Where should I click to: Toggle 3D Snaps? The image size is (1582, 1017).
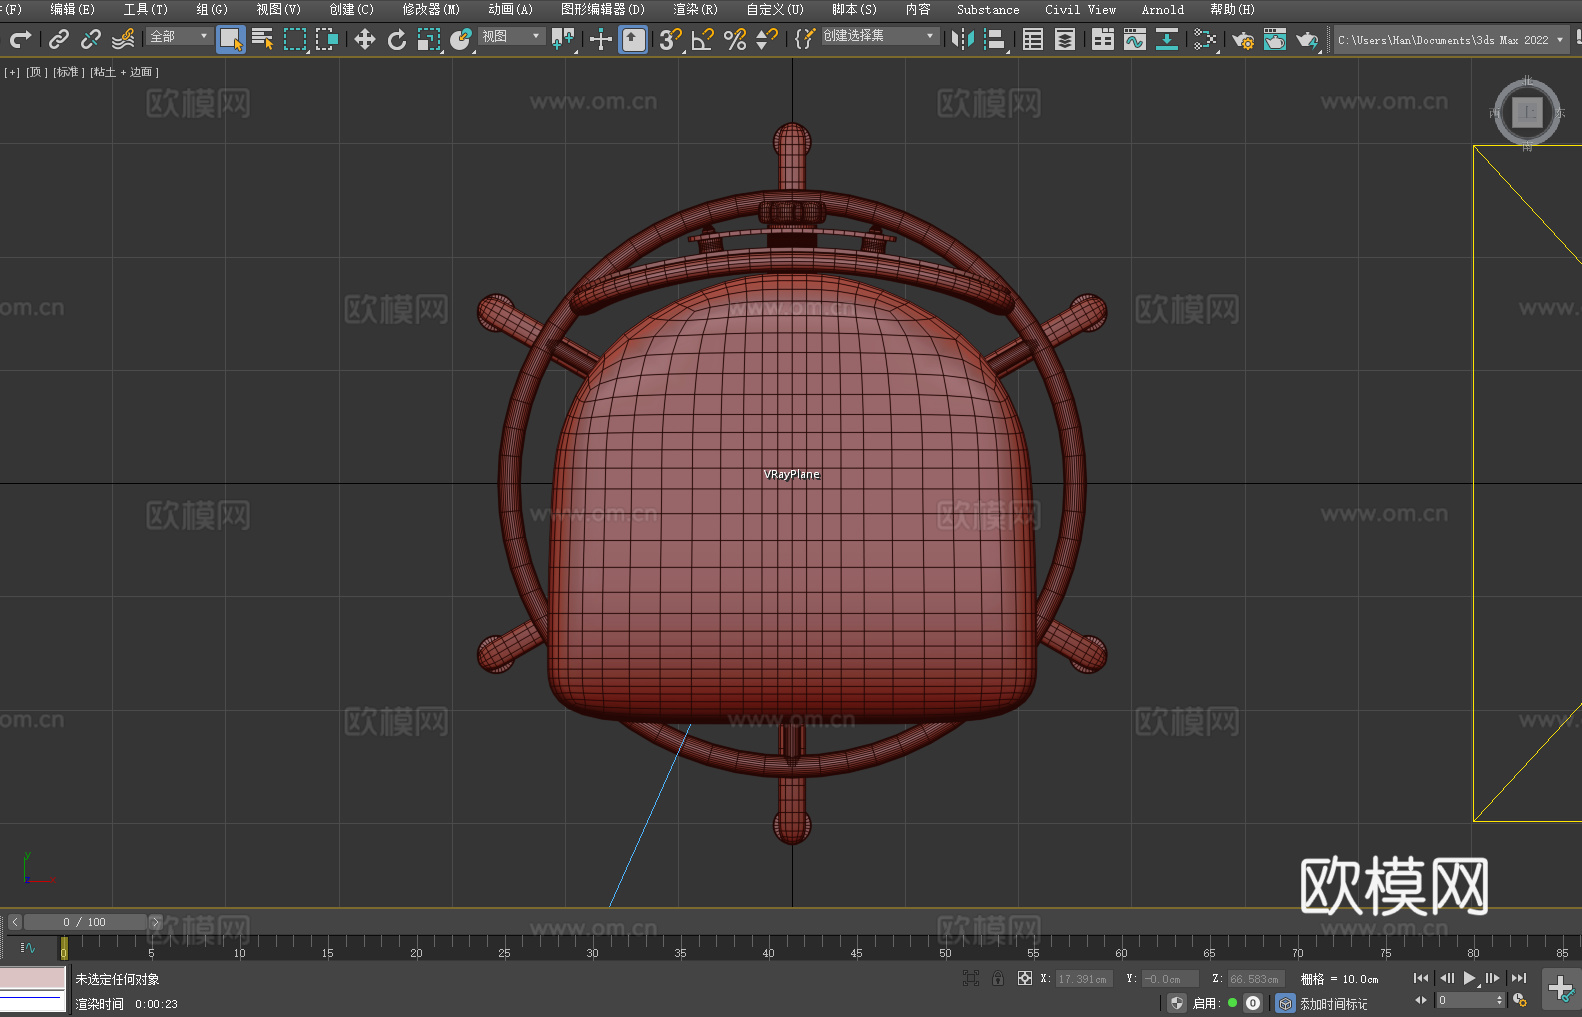(x=671, y=39)
